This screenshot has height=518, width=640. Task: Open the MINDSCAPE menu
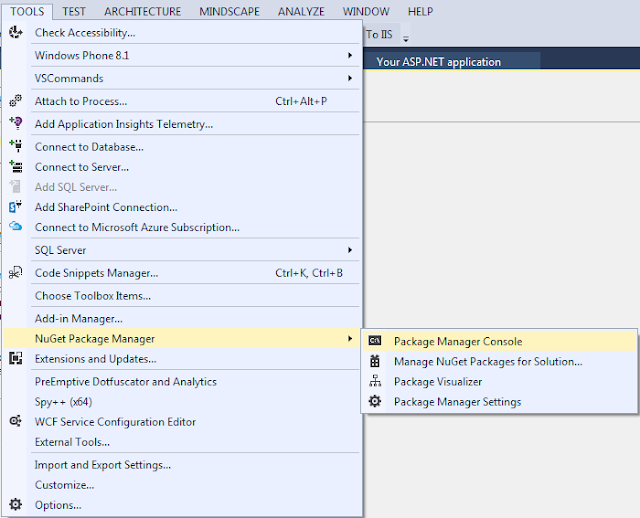pos(229,11)
